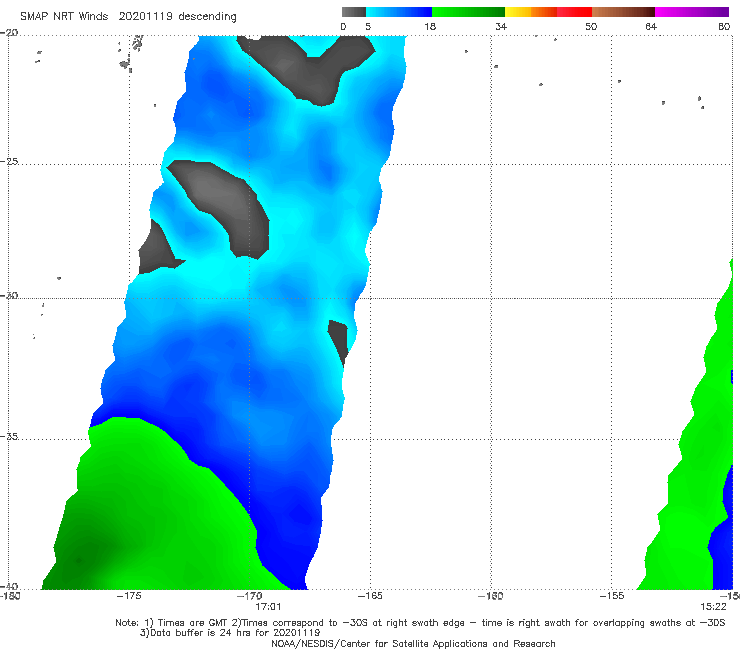
Task: Pick the gray segment of the wind color bar
Action: 354,12
